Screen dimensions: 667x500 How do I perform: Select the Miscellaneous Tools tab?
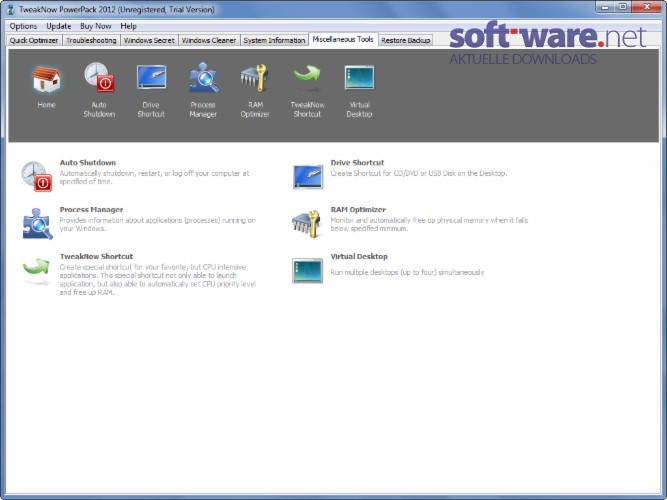pos(343,40)
